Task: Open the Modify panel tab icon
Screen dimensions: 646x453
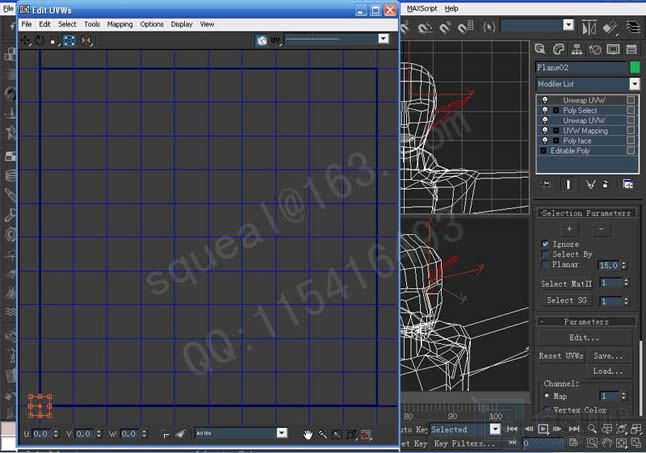Action: tap(558, 49)
